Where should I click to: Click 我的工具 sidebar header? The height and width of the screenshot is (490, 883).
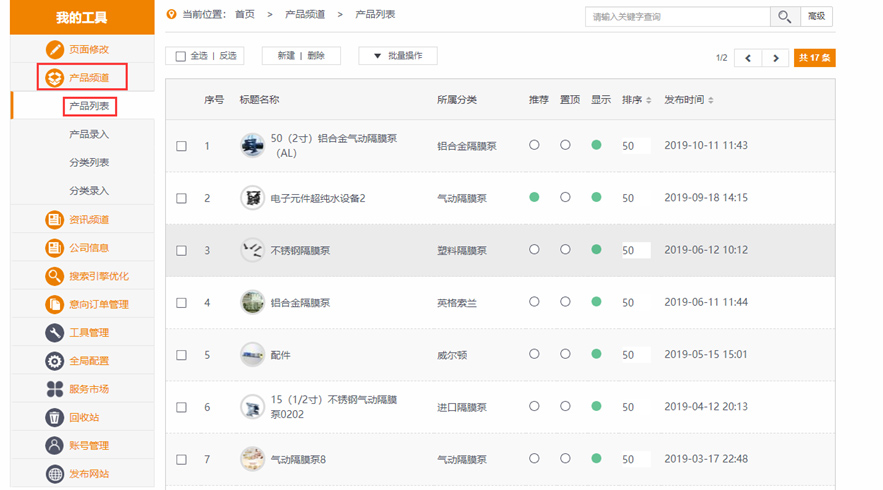pyautogui.click(x=82, y=17)
